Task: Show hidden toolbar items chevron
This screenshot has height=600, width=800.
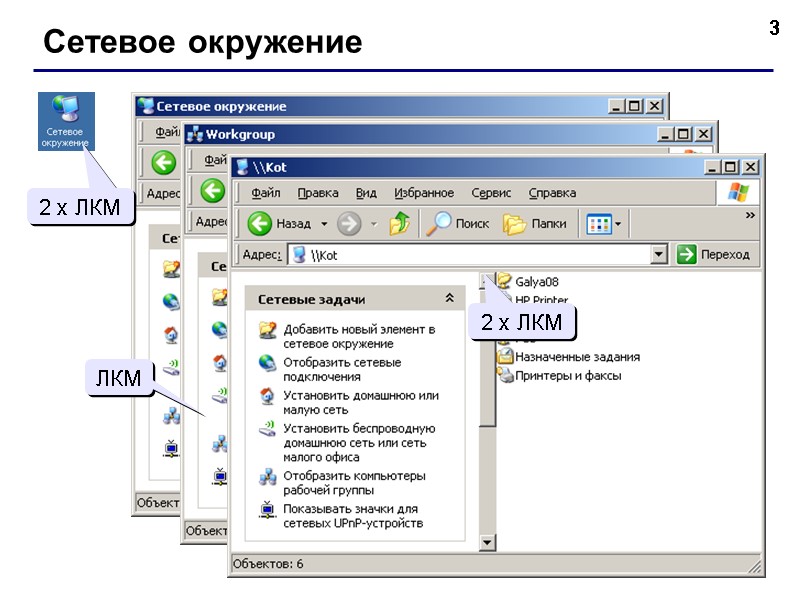Action: pyautogui.click(x=750, y=215)
